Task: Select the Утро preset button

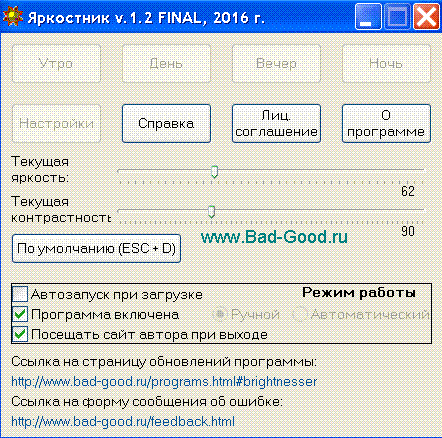Action: [x=56, y=63]
